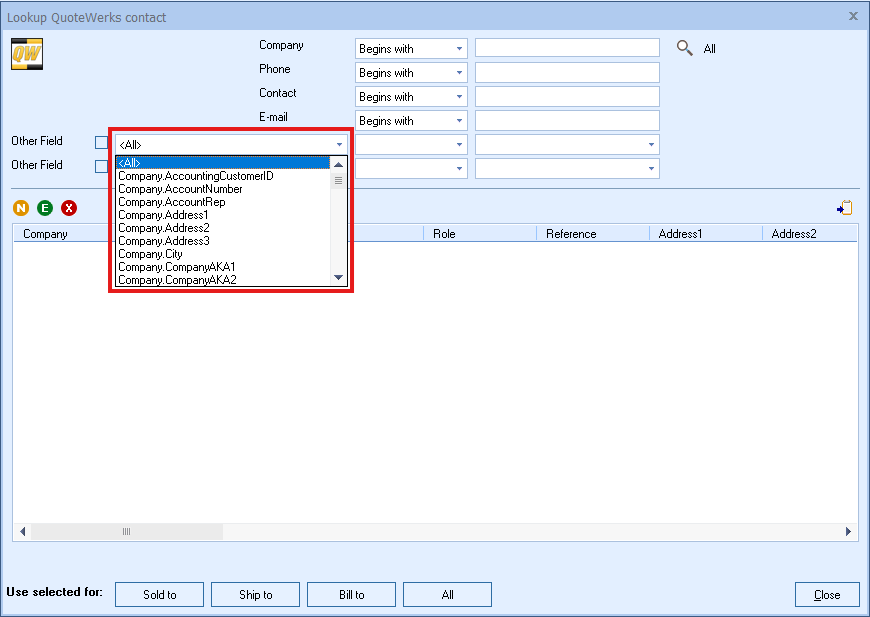Click the dropdown list scroll up arrow
This screenshot has width=870, height=617.
tap(338, 164)
